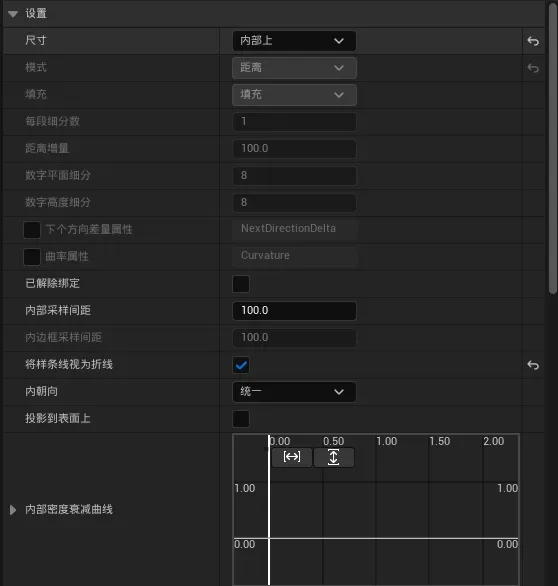Collapse the 设置 section
The width and height of the screenshot is (558, 586).
coord(13,14)
